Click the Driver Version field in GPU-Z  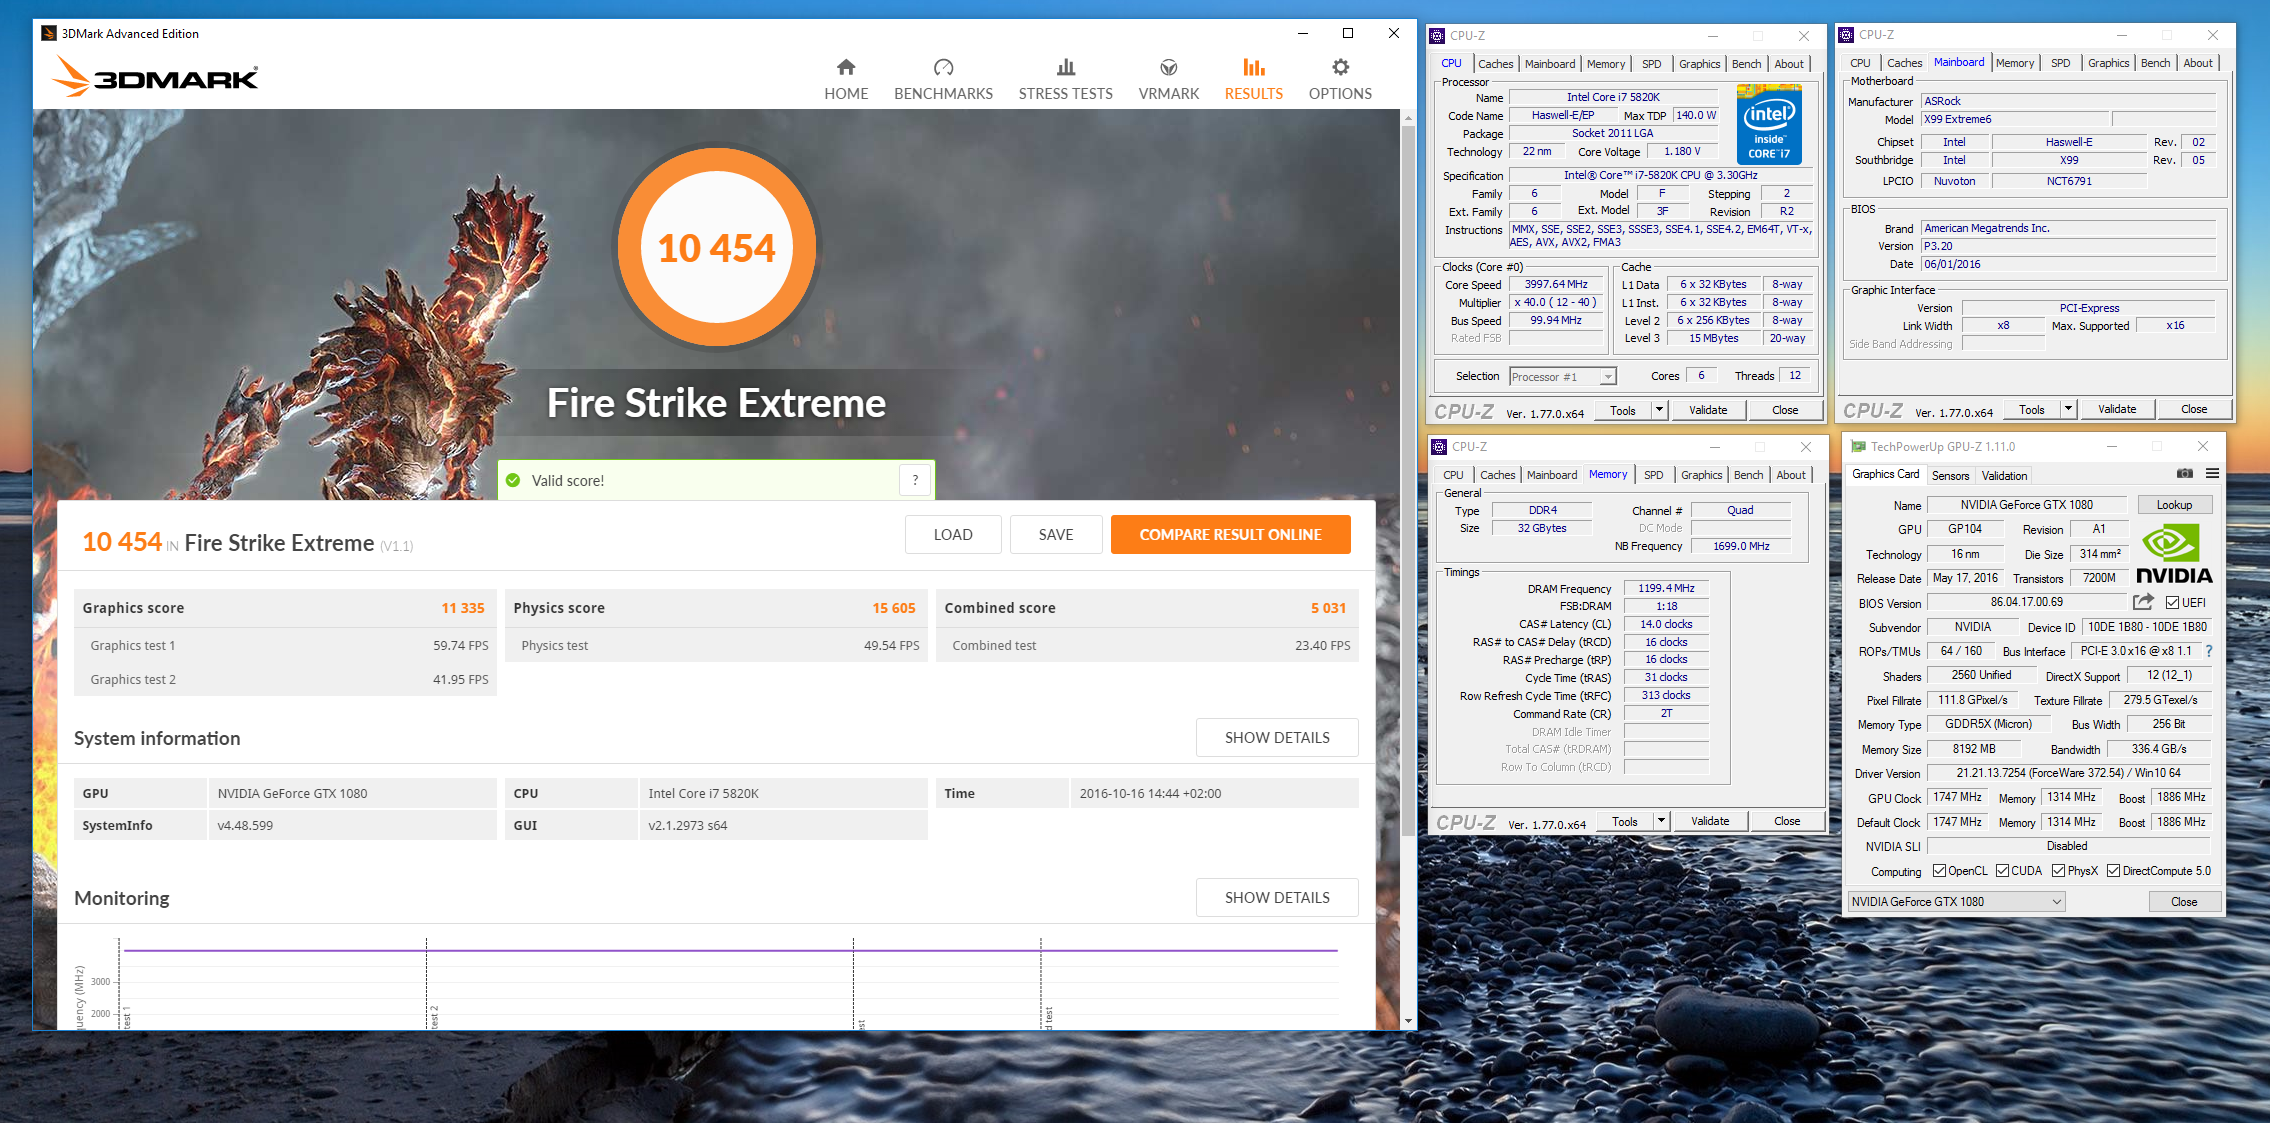click(x=2069, y=773)
